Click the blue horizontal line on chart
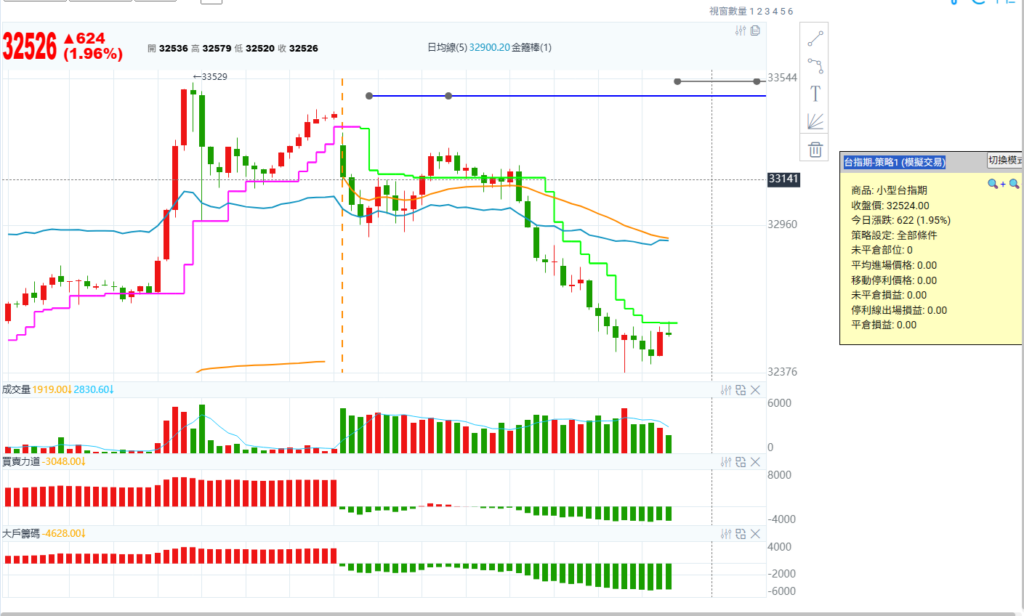 600,96
